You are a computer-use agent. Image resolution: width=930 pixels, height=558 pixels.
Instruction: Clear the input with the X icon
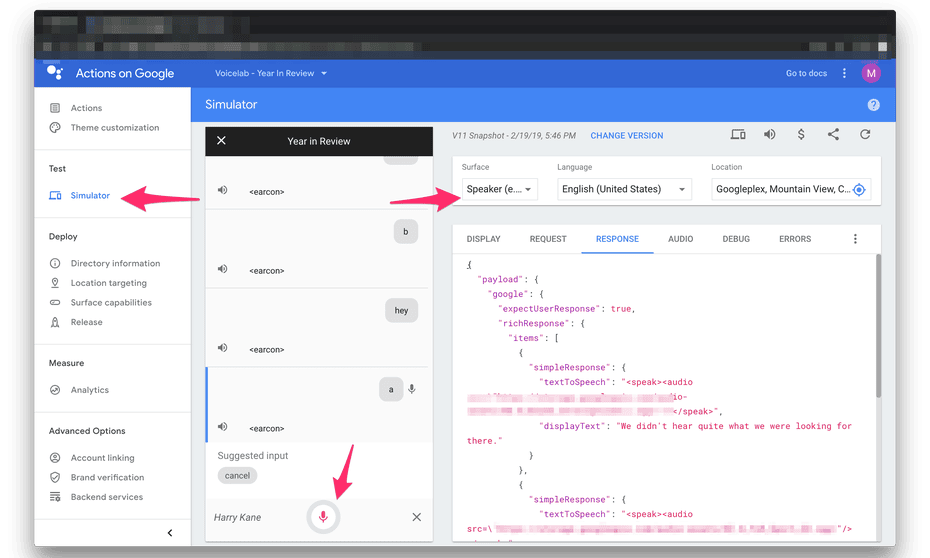(416, 517)
